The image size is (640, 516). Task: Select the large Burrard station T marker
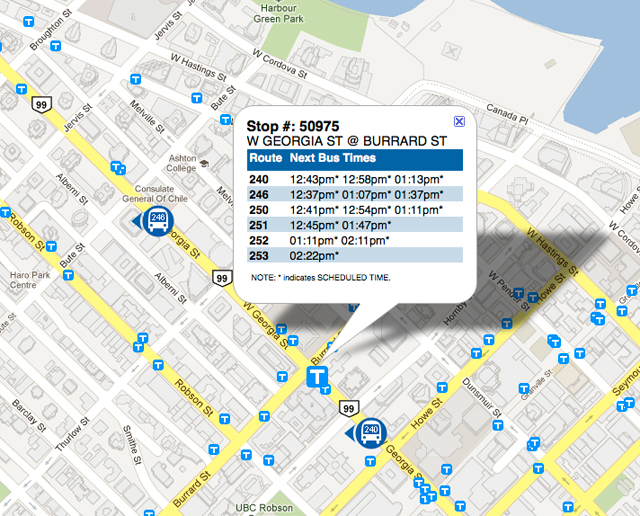318,379
